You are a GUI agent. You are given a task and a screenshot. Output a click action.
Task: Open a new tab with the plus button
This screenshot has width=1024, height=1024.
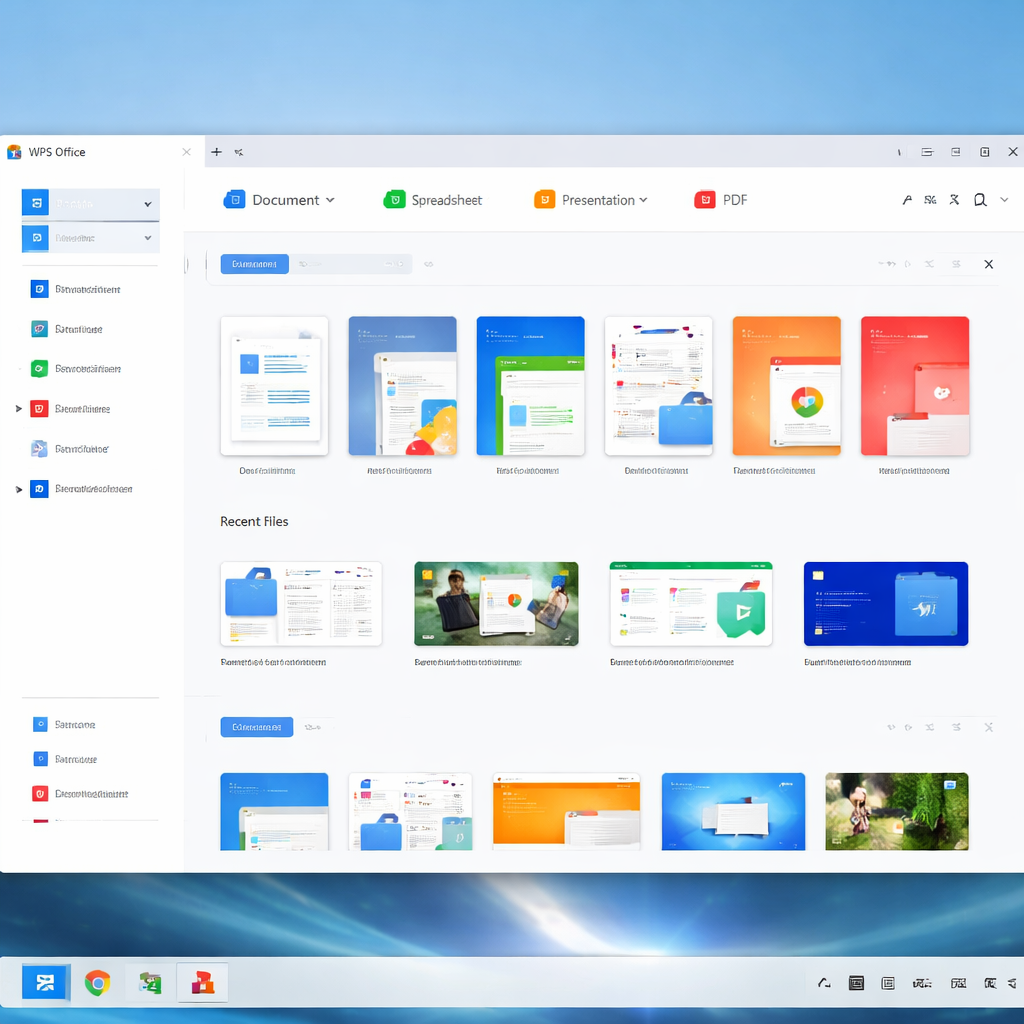pyautogui.click(x=216, y=152)
